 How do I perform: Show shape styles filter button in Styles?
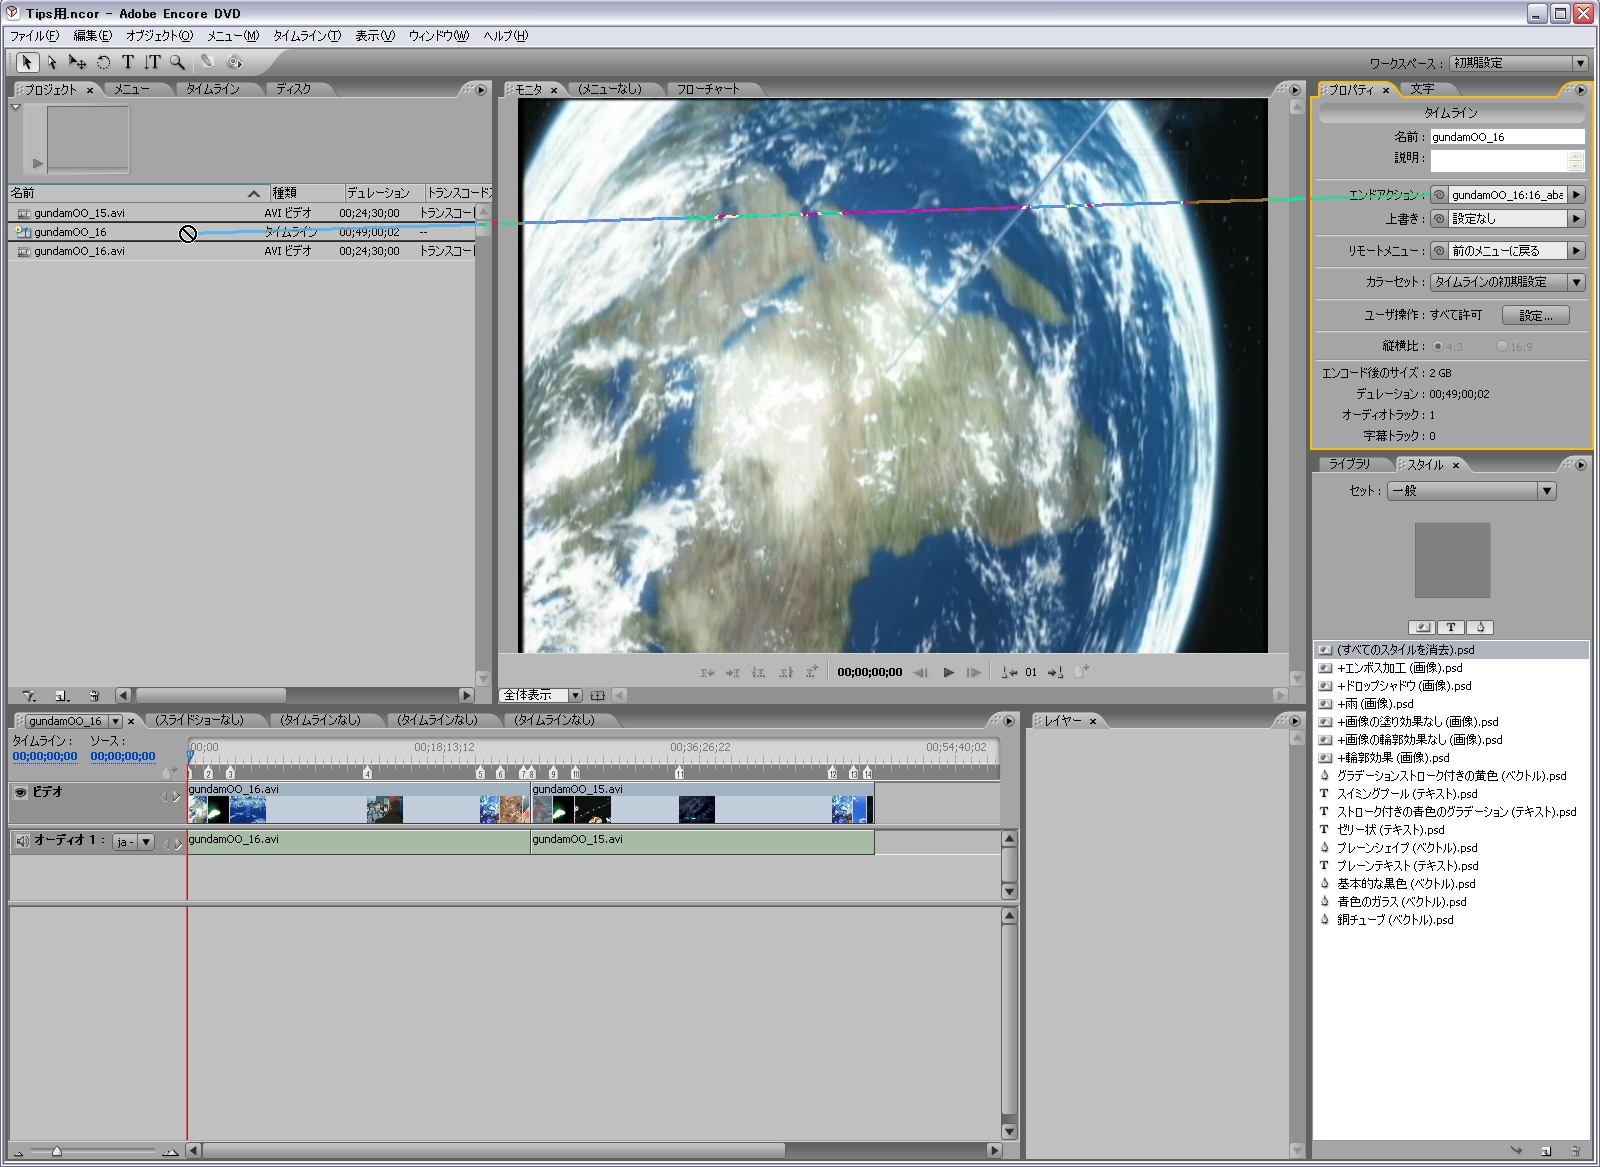[1480, 627]
